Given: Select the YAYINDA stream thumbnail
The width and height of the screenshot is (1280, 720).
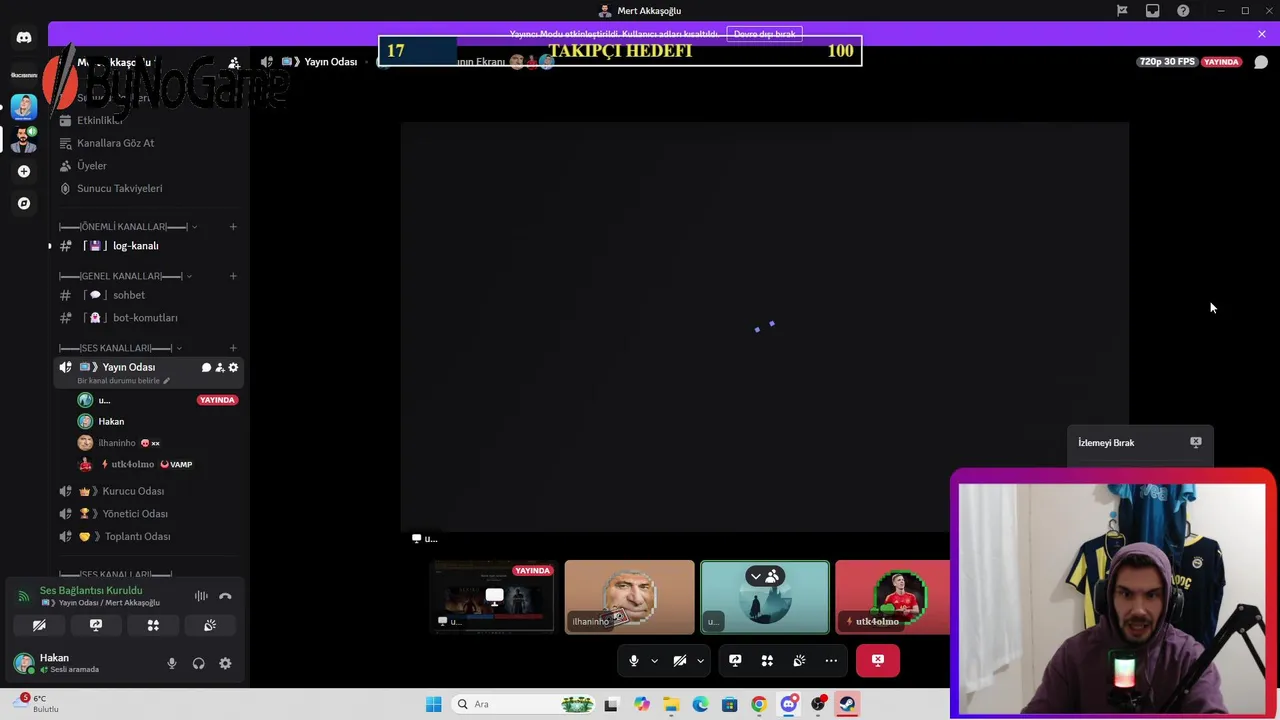Looking at the screenshot, I should (x=492, y=597).
